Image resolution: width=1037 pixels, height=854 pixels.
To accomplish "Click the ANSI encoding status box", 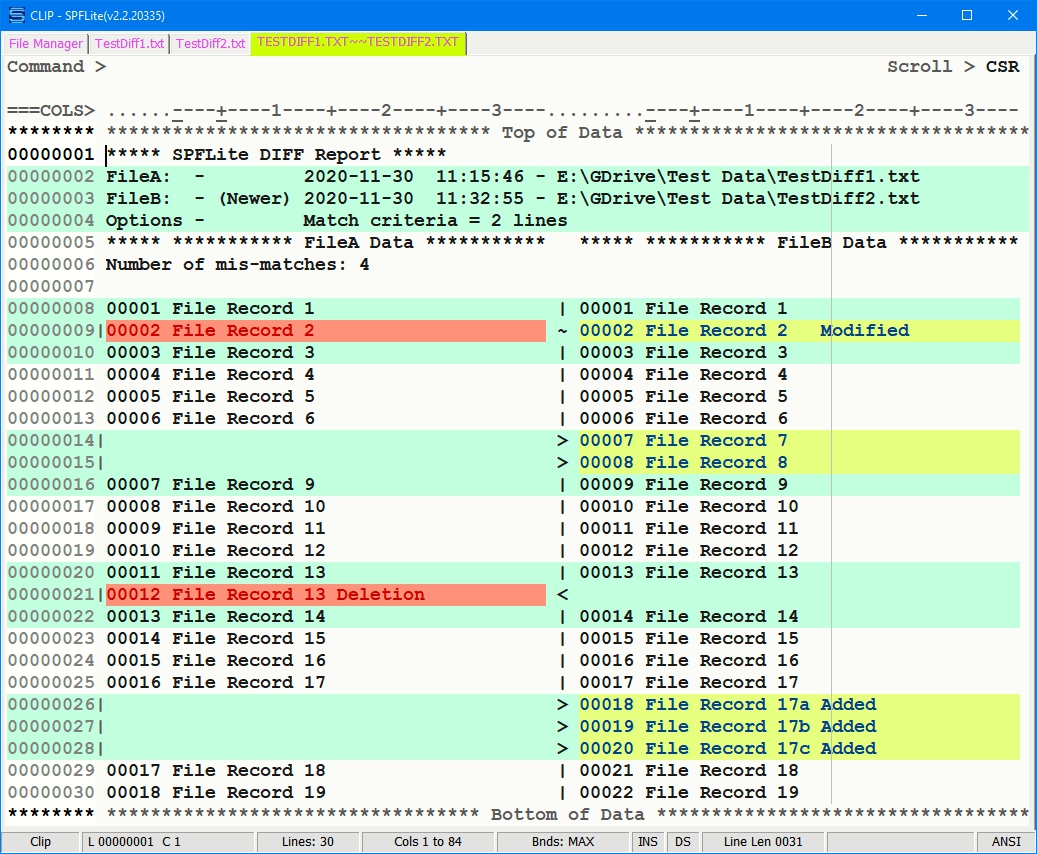I will 1006,842.
